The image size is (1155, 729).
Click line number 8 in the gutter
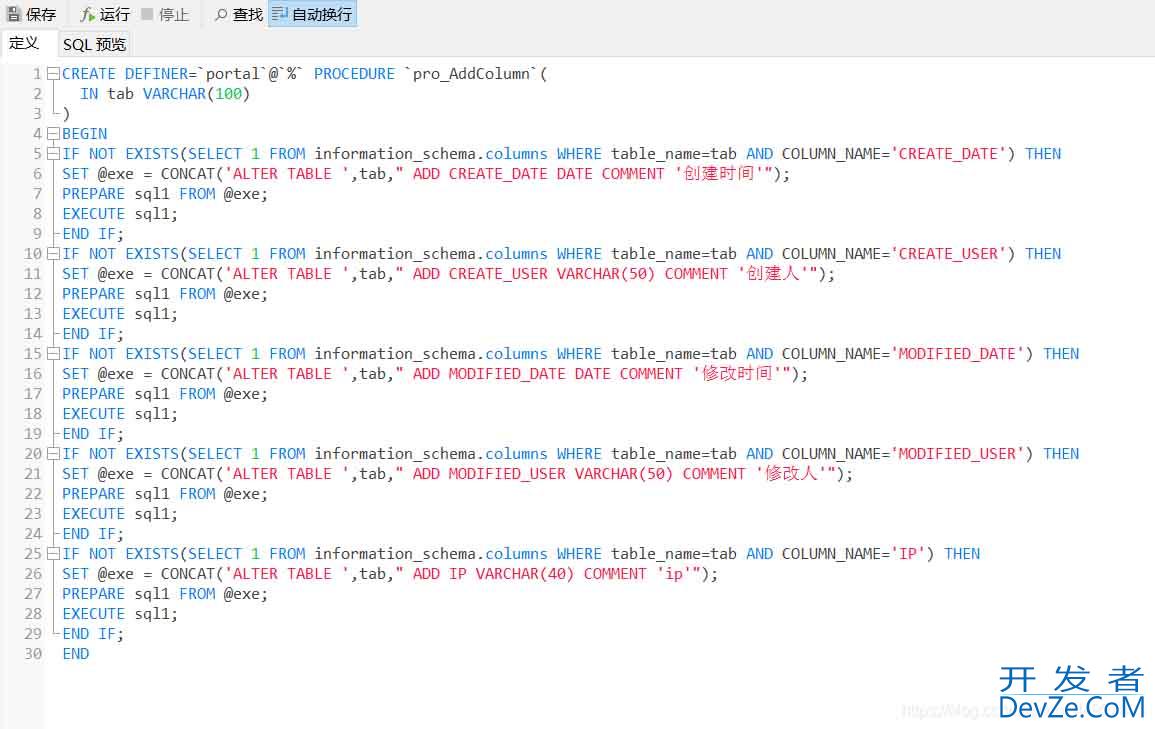[38, 214]
